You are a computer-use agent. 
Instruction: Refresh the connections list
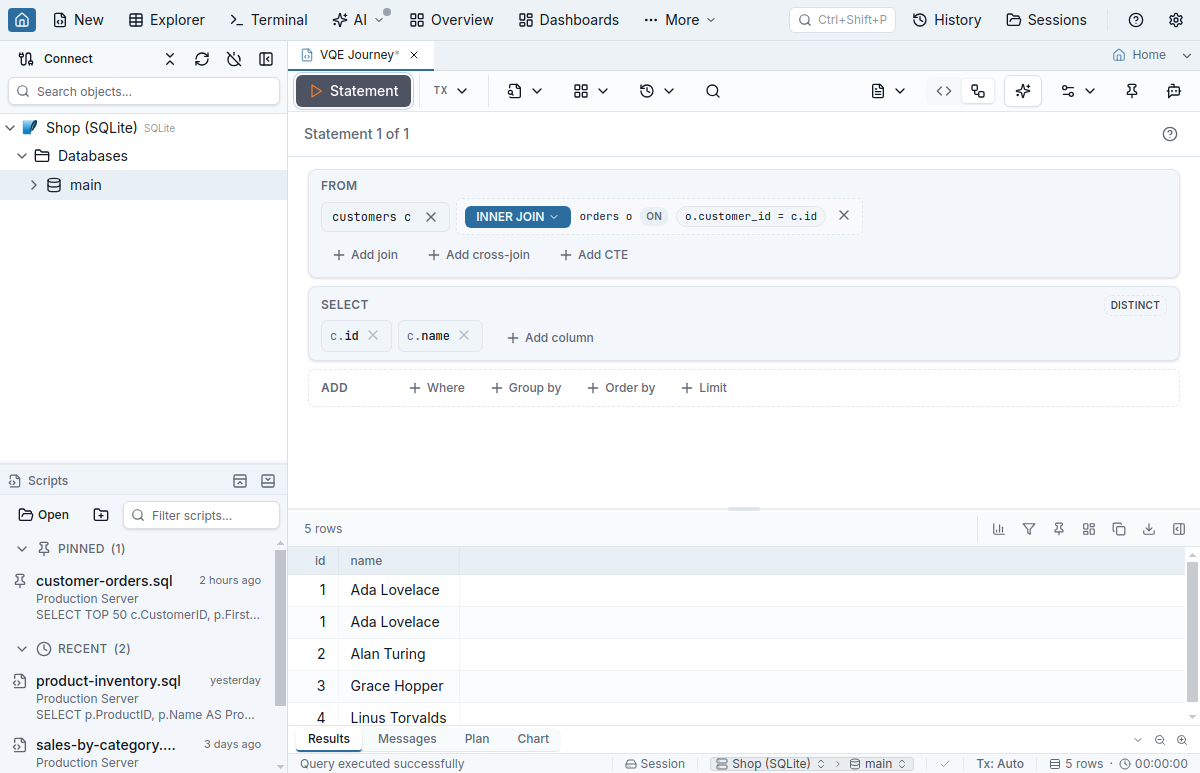pos(202,59)
